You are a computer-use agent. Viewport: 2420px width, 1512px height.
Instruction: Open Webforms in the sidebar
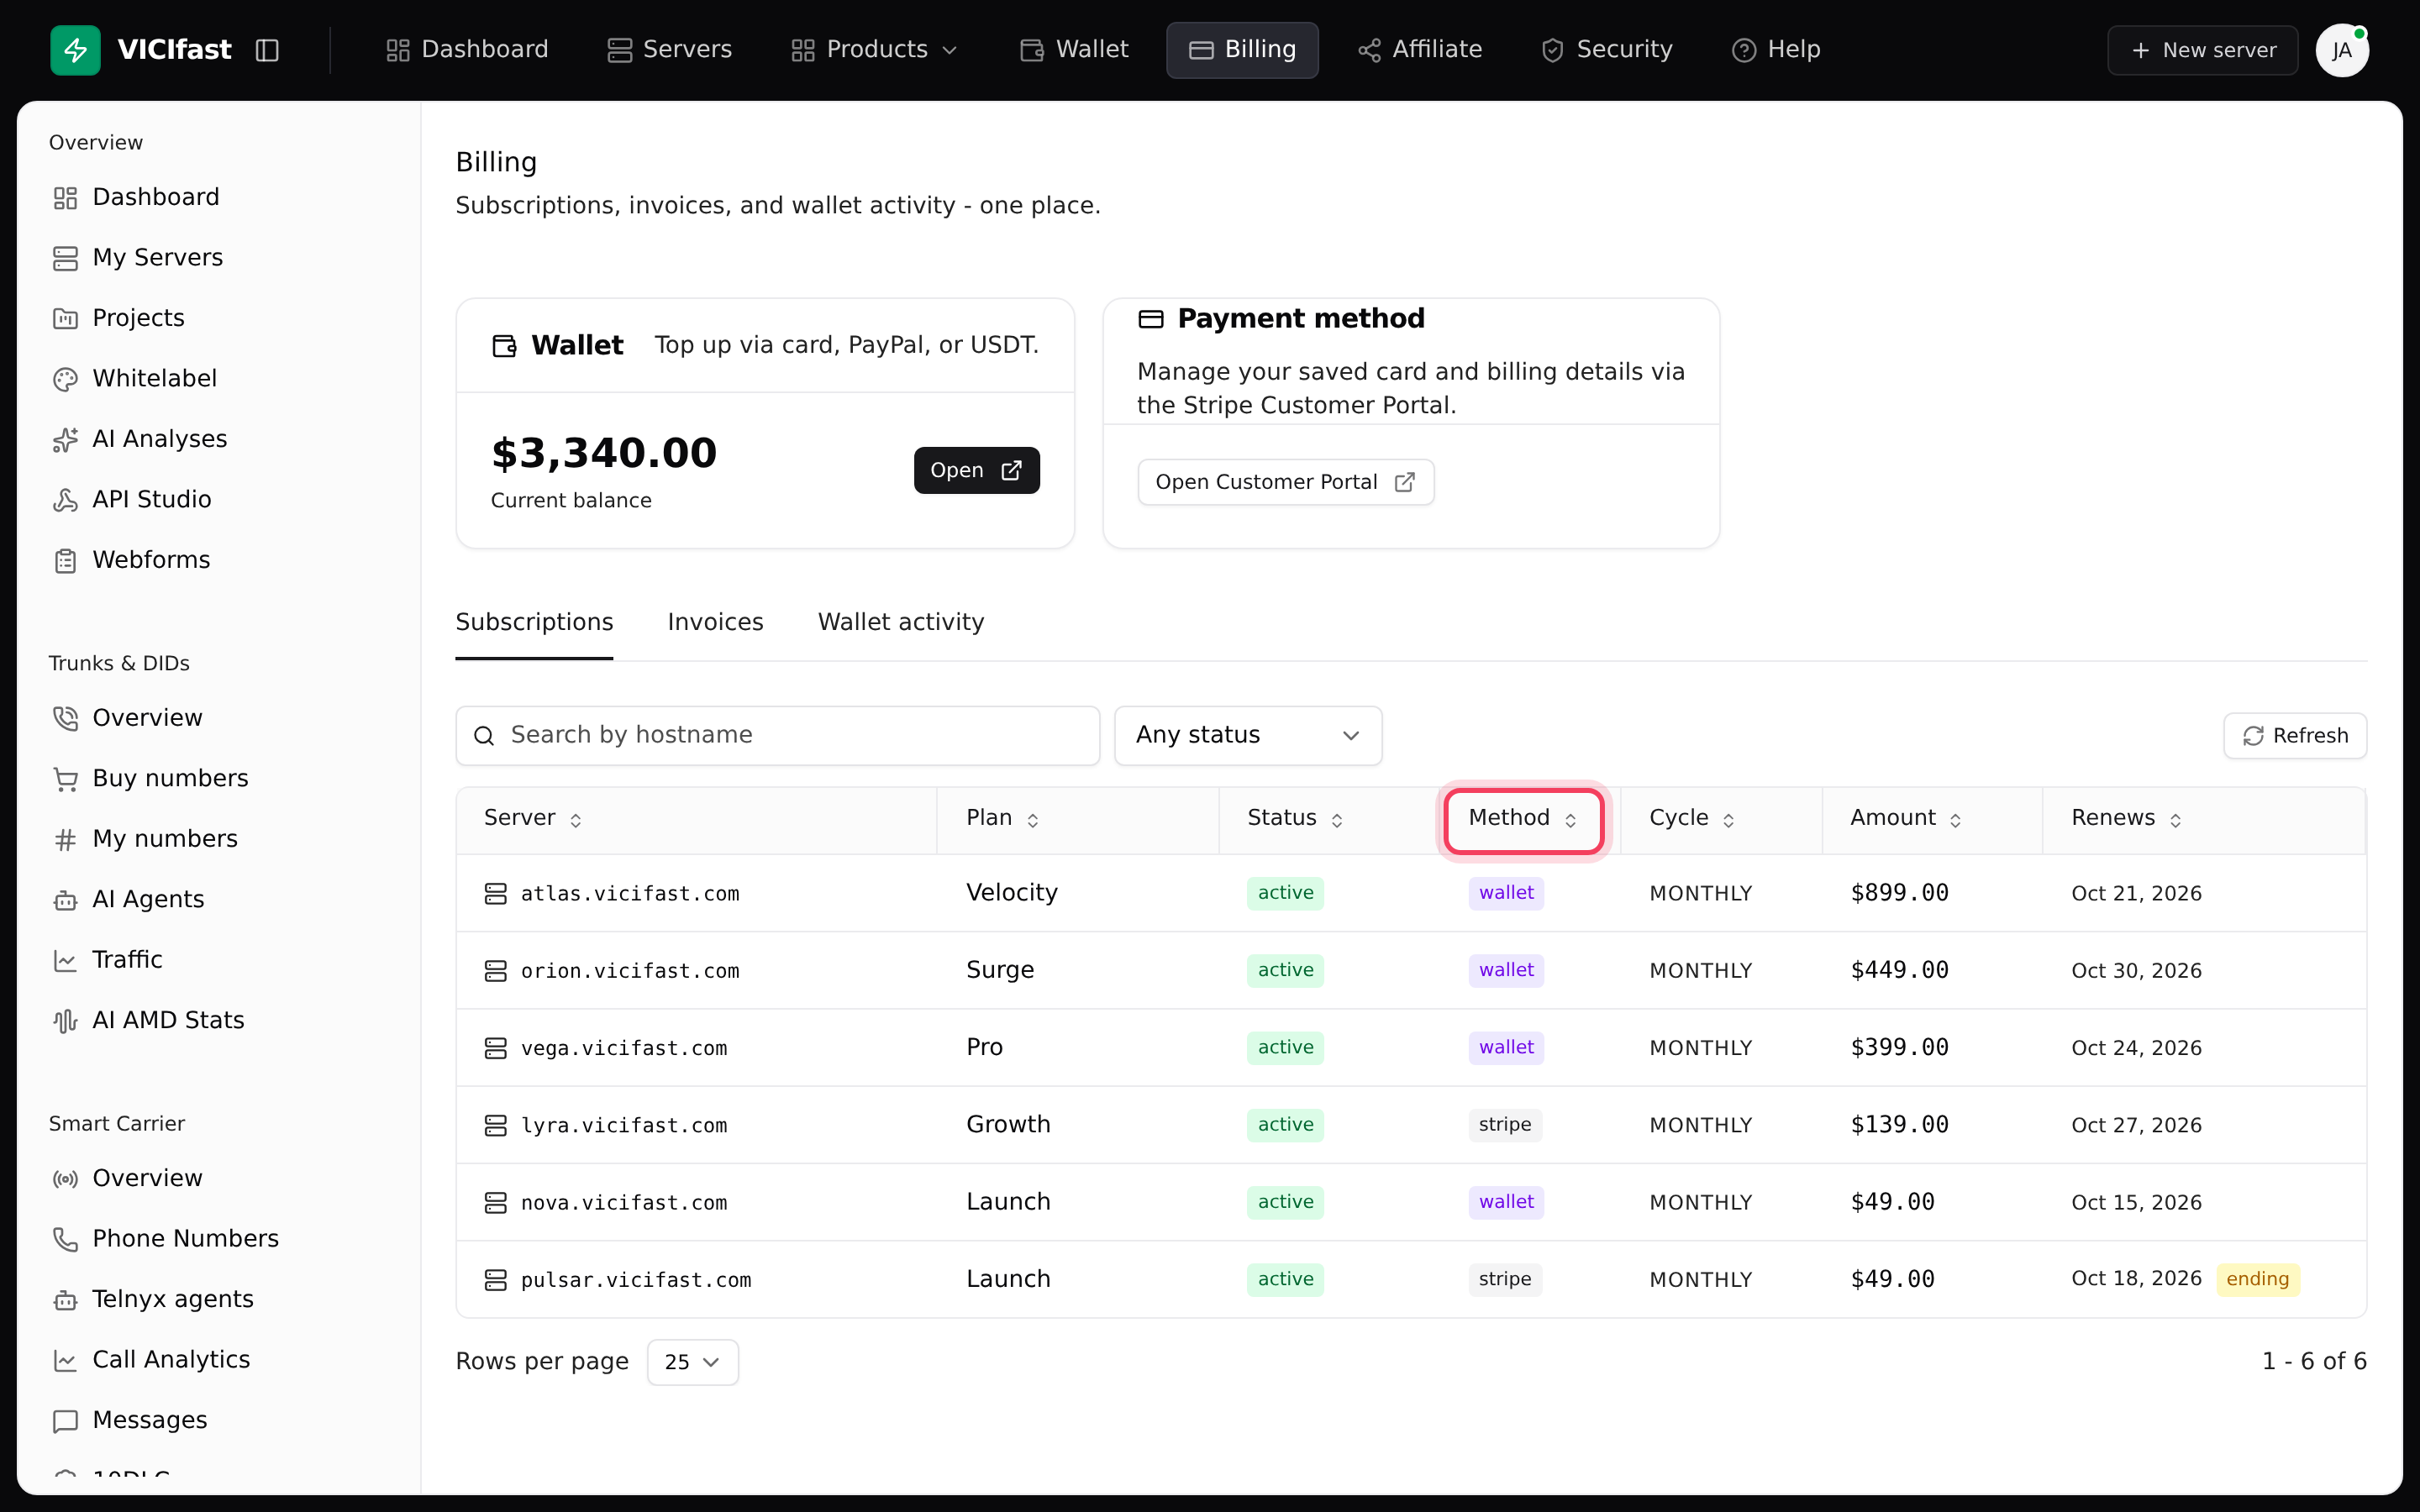click(x=132, y=560)
